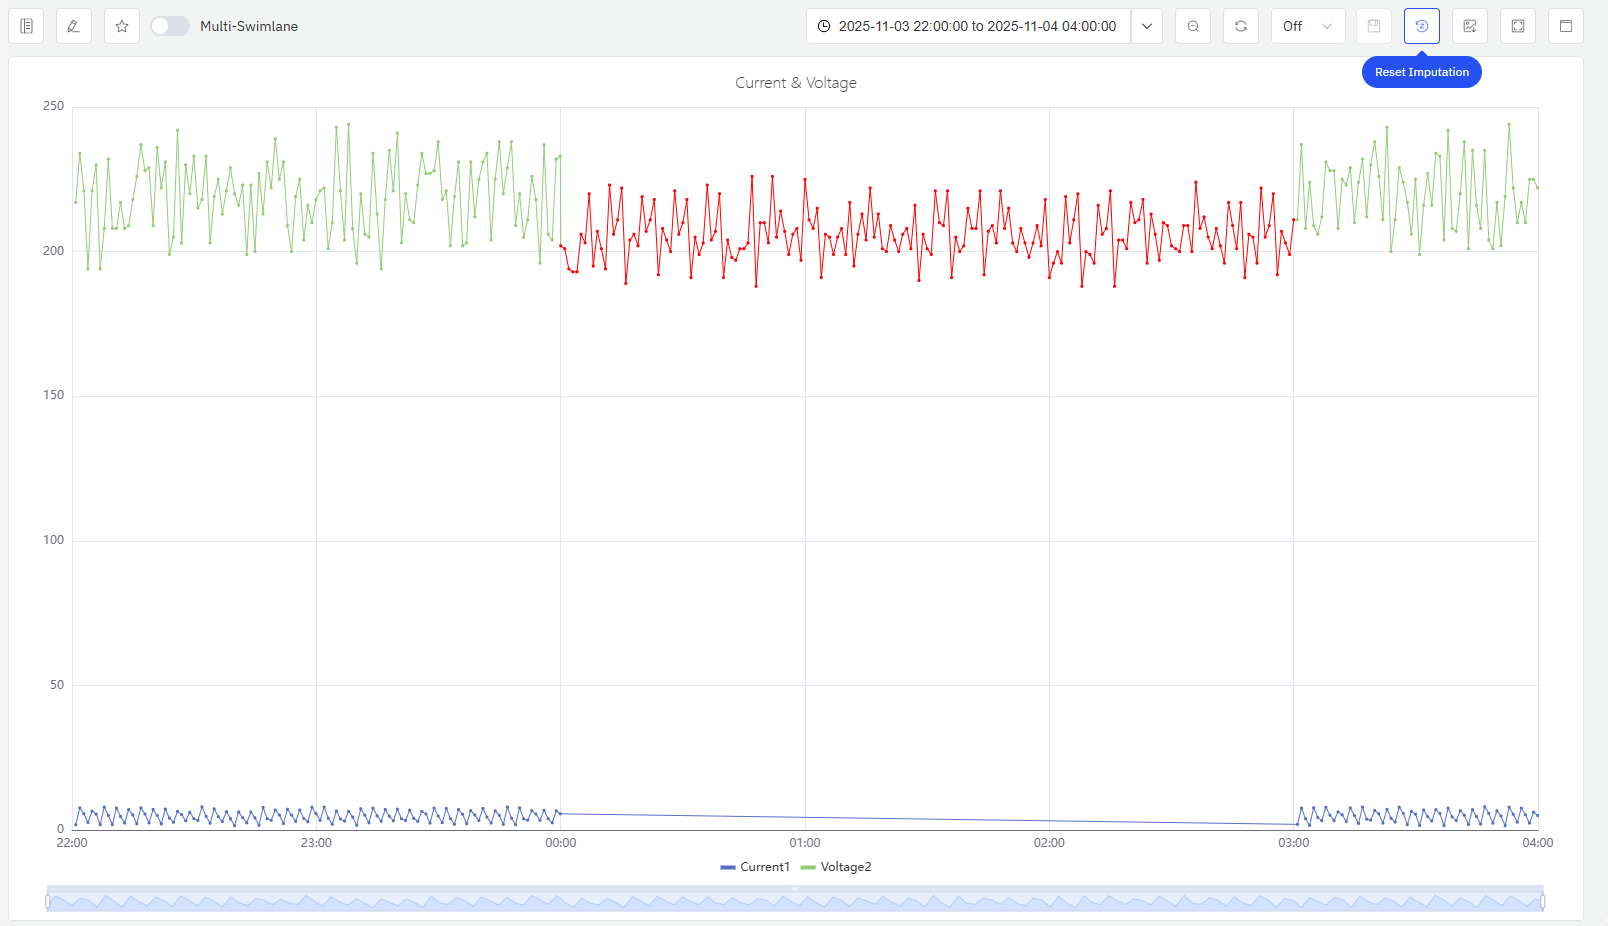The height and width of the screenshot is (926, 1608).
Task: Click the edit pencil icon
Action: coord(74,26)
